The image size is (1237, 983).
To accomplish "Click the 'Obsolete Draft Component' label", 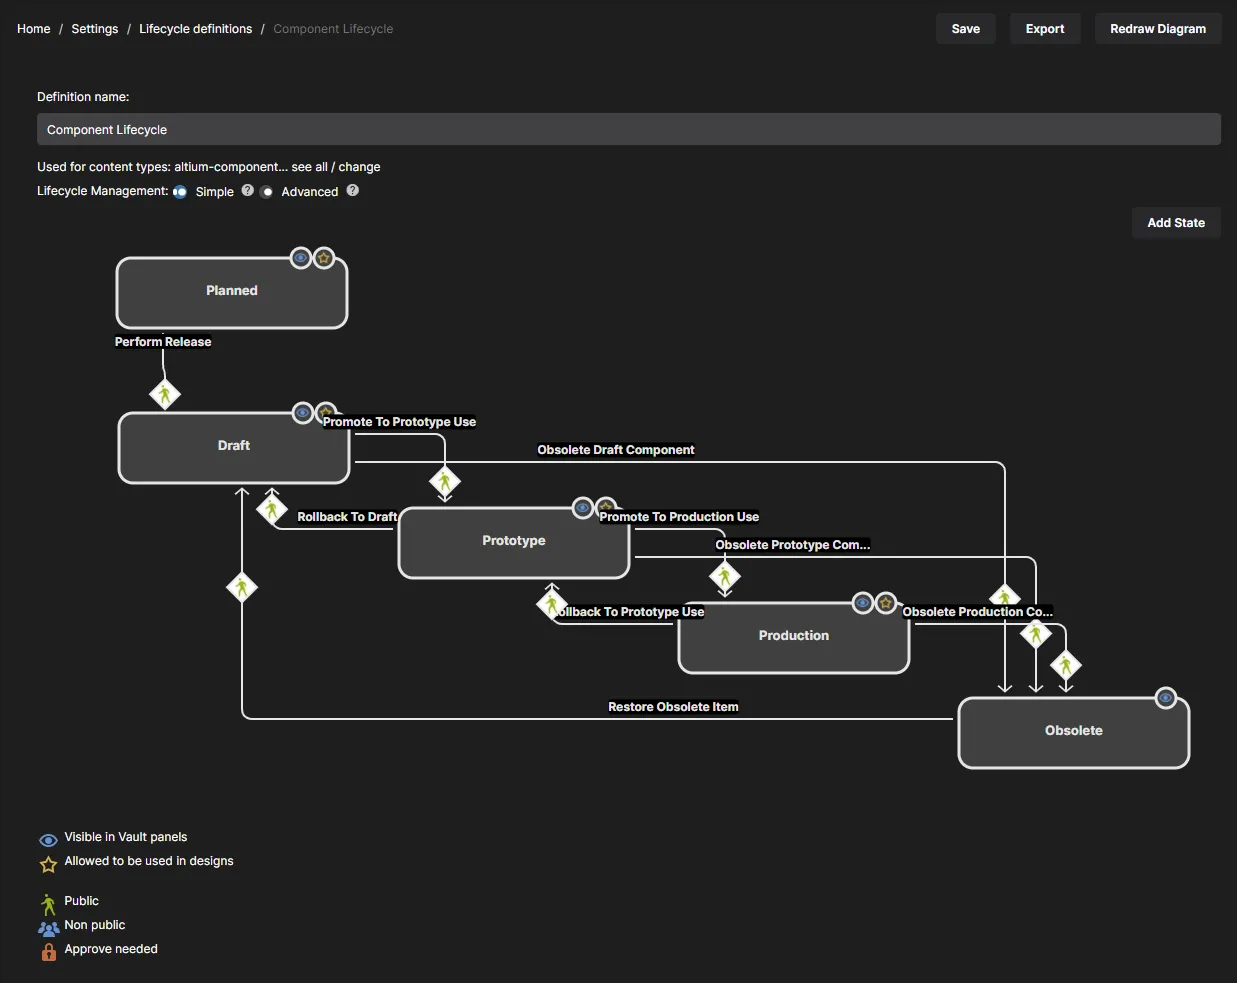I will 616,450.
